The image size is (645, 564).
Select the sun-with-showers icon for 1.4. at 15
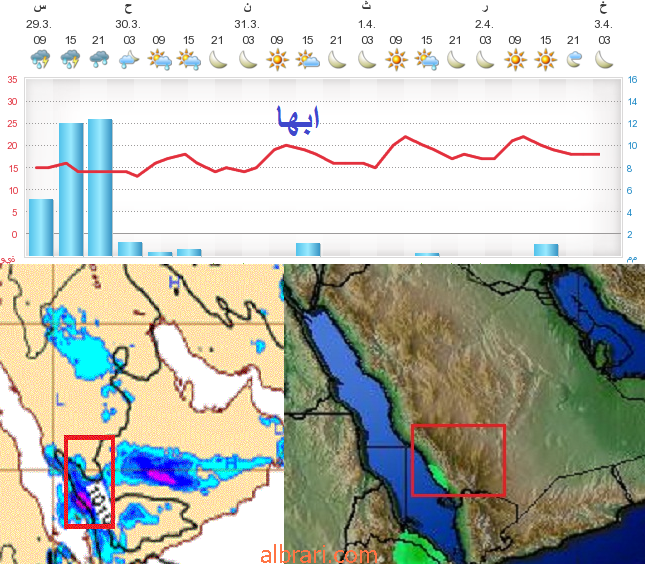(427, 60)
